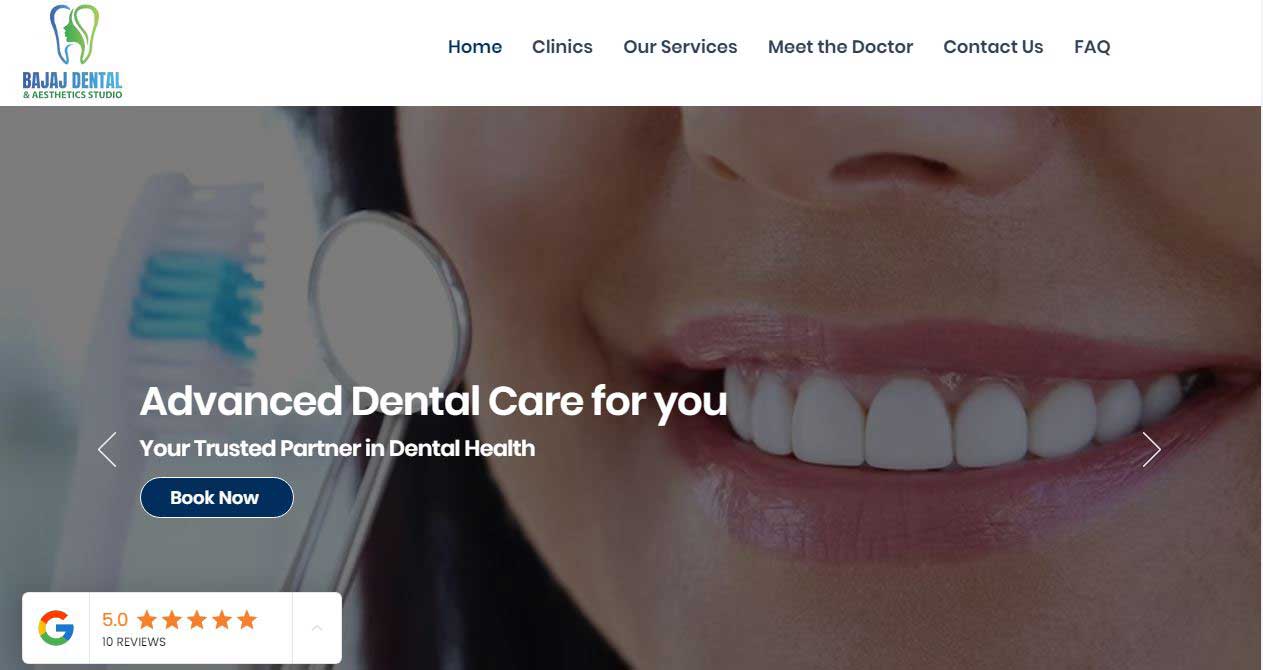Click the first orange star in rating
This screenshot has width=1263, height=670.
point(147,620)
